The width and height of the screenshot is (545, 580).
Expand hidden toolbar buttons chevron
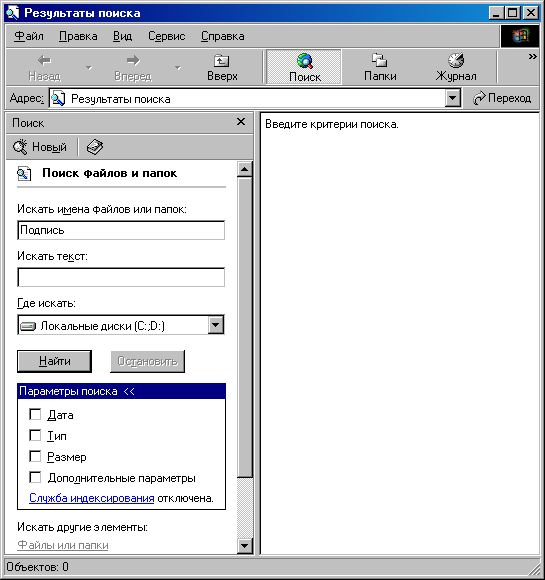pyautogui.click(x=532, y=57)
